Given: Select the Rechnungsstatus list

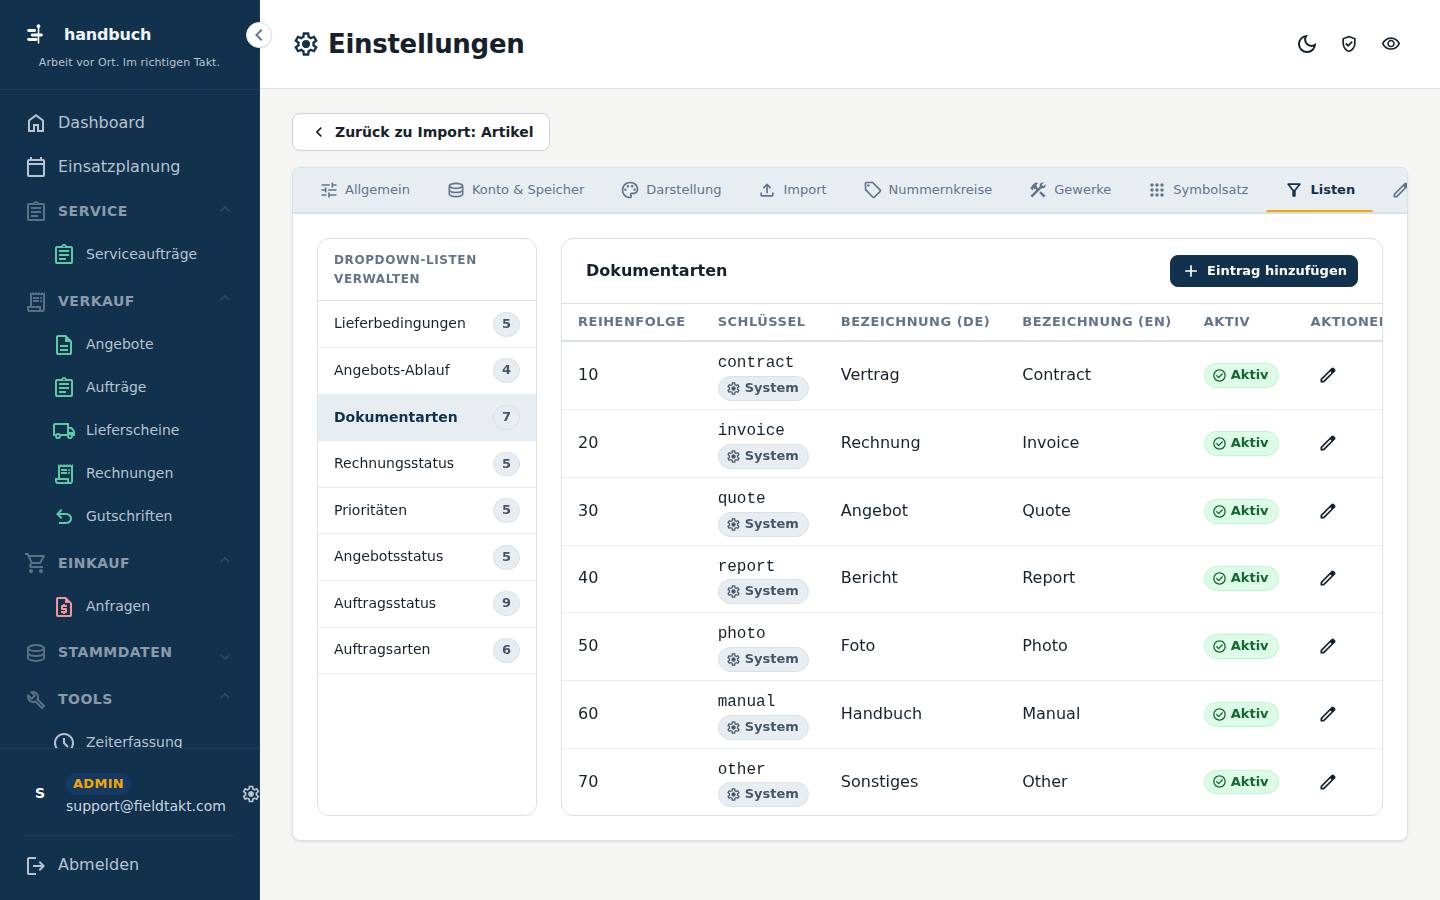Looking at the screenshot, I should pyautogui.click(x=427, y=464).
